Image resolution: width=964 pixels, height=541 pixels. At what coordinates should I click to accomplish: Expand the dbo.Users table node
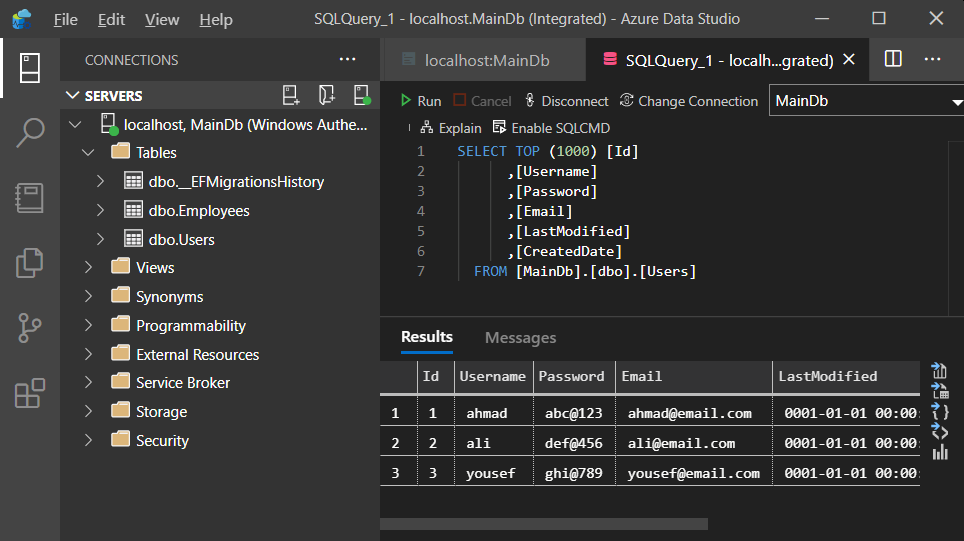click(101, 239)
